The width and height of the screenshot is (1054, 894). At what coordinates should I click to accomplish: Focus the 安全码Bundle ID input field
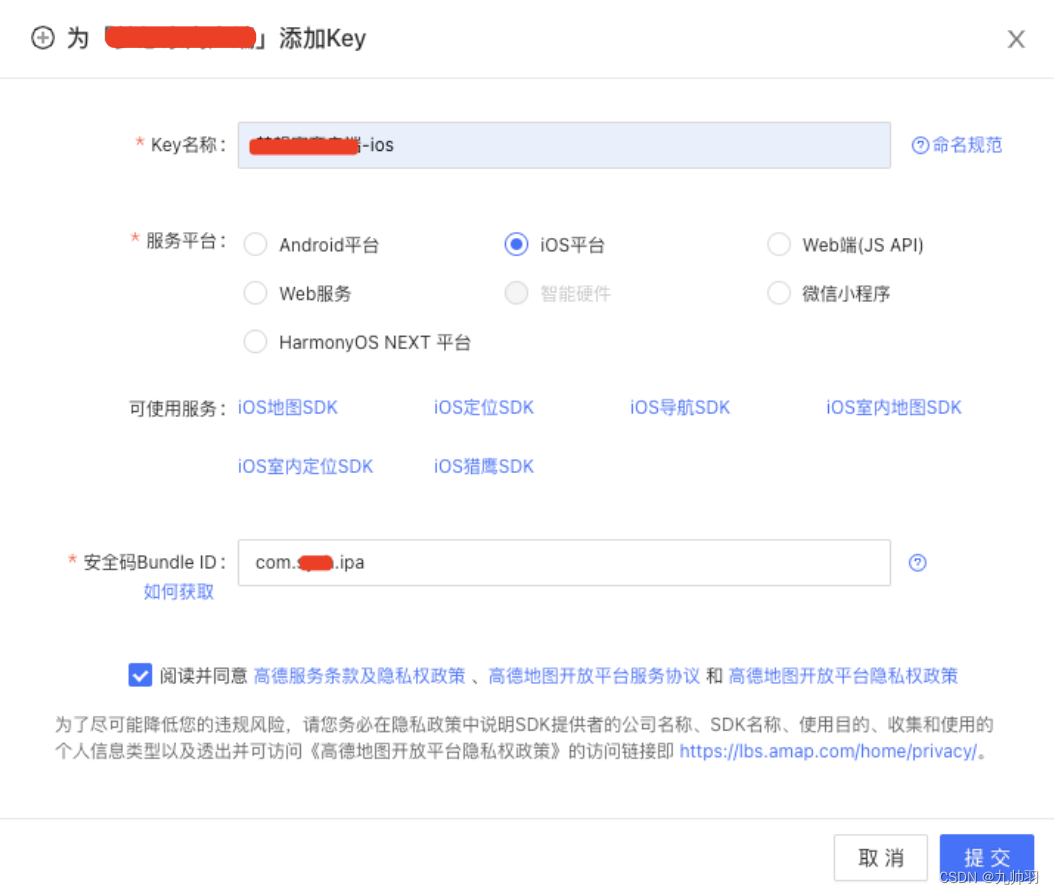[564, 563]
